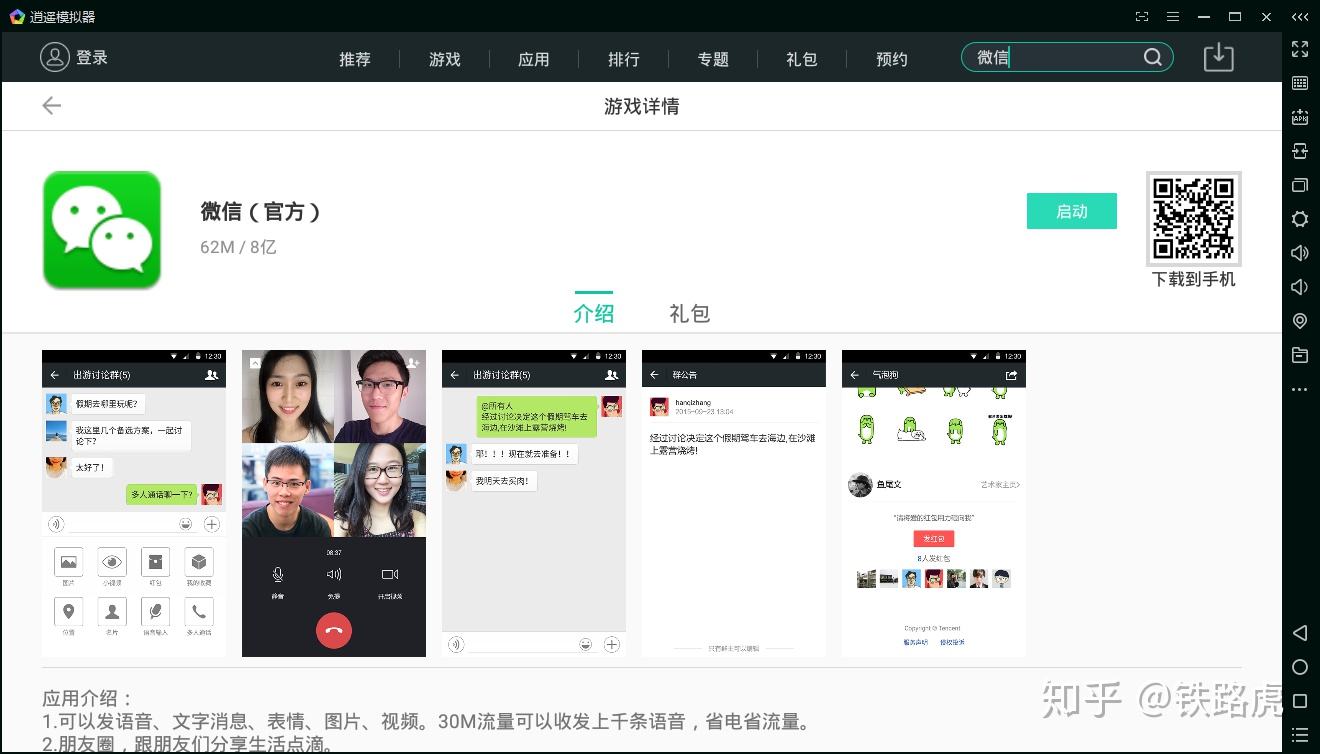The height and width of the screenshot is (754, 1320).
Task: Click the 62M / 8亿 size text
Action: click(238, 246)
